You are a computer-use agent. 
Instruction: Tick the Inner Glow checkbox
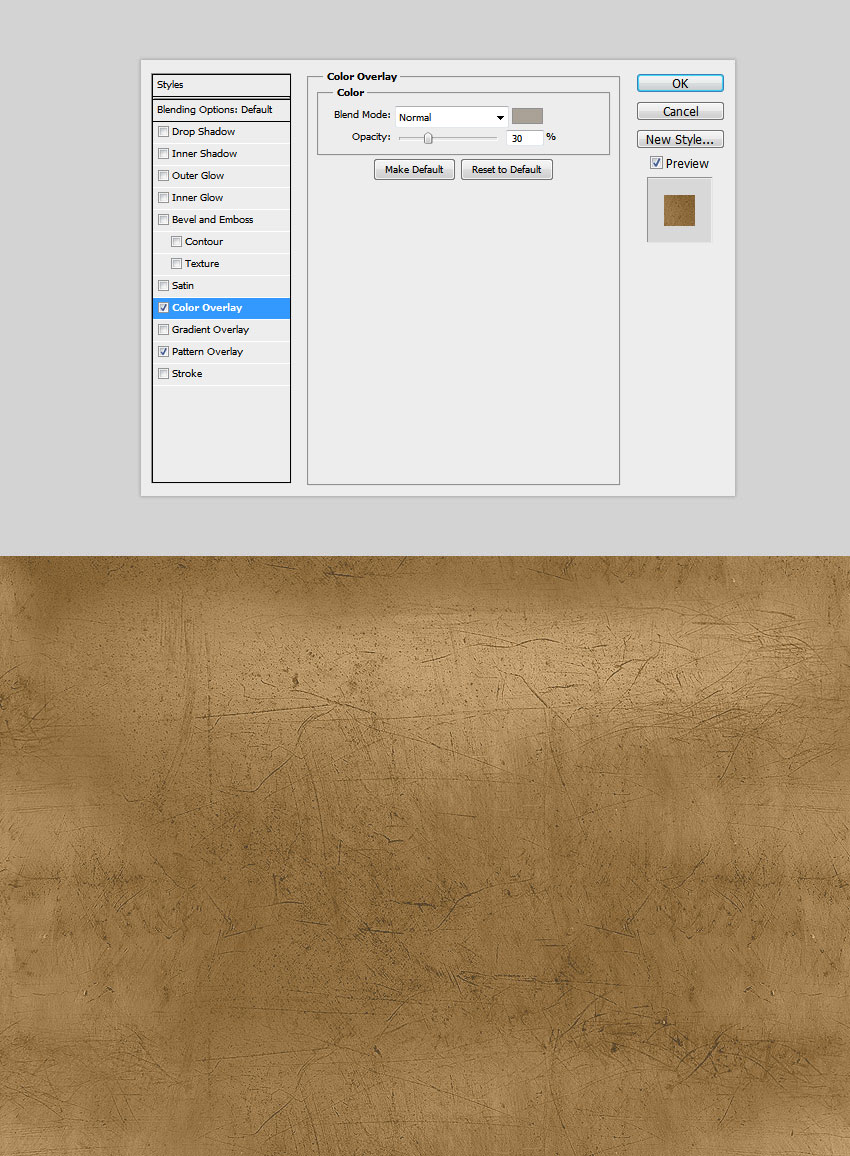click(164, 198)
